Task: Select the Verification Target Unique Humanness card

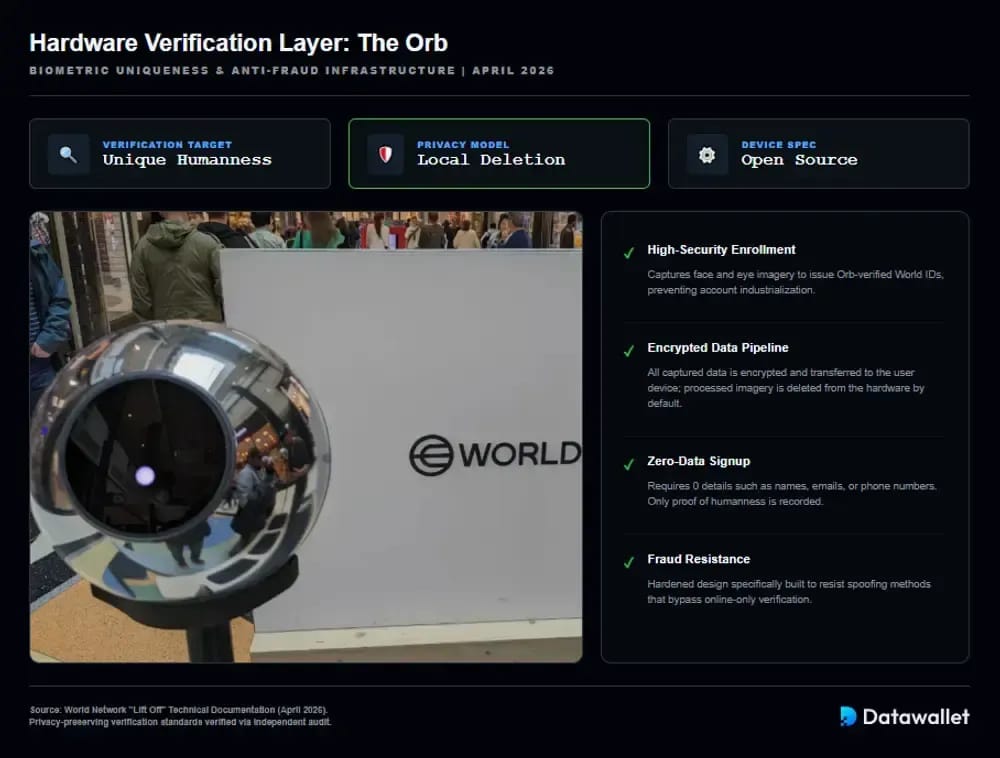Action: [180, 154]
